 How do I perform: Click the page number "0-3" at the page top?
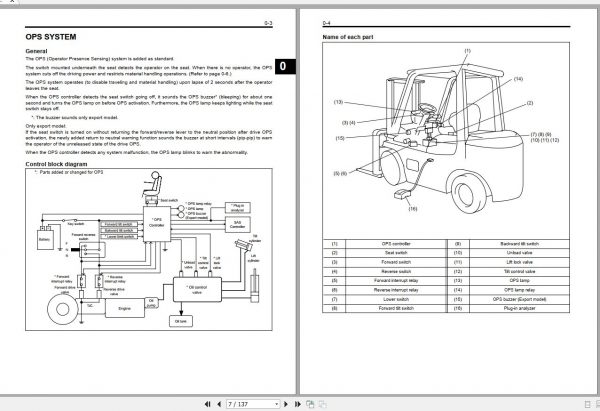coord(268,23)
